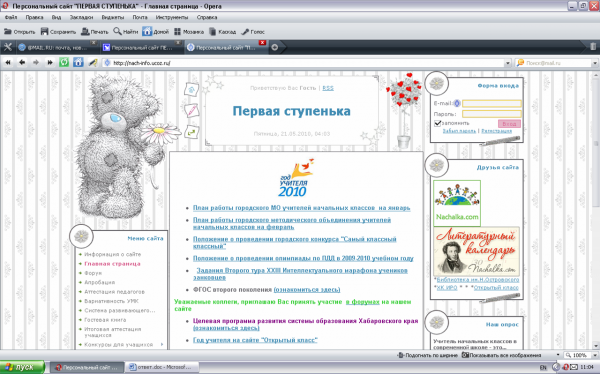This screenshot has width=600, height=374.
Task: Click the pencil icon beside site header
Action: coord(191,111)
